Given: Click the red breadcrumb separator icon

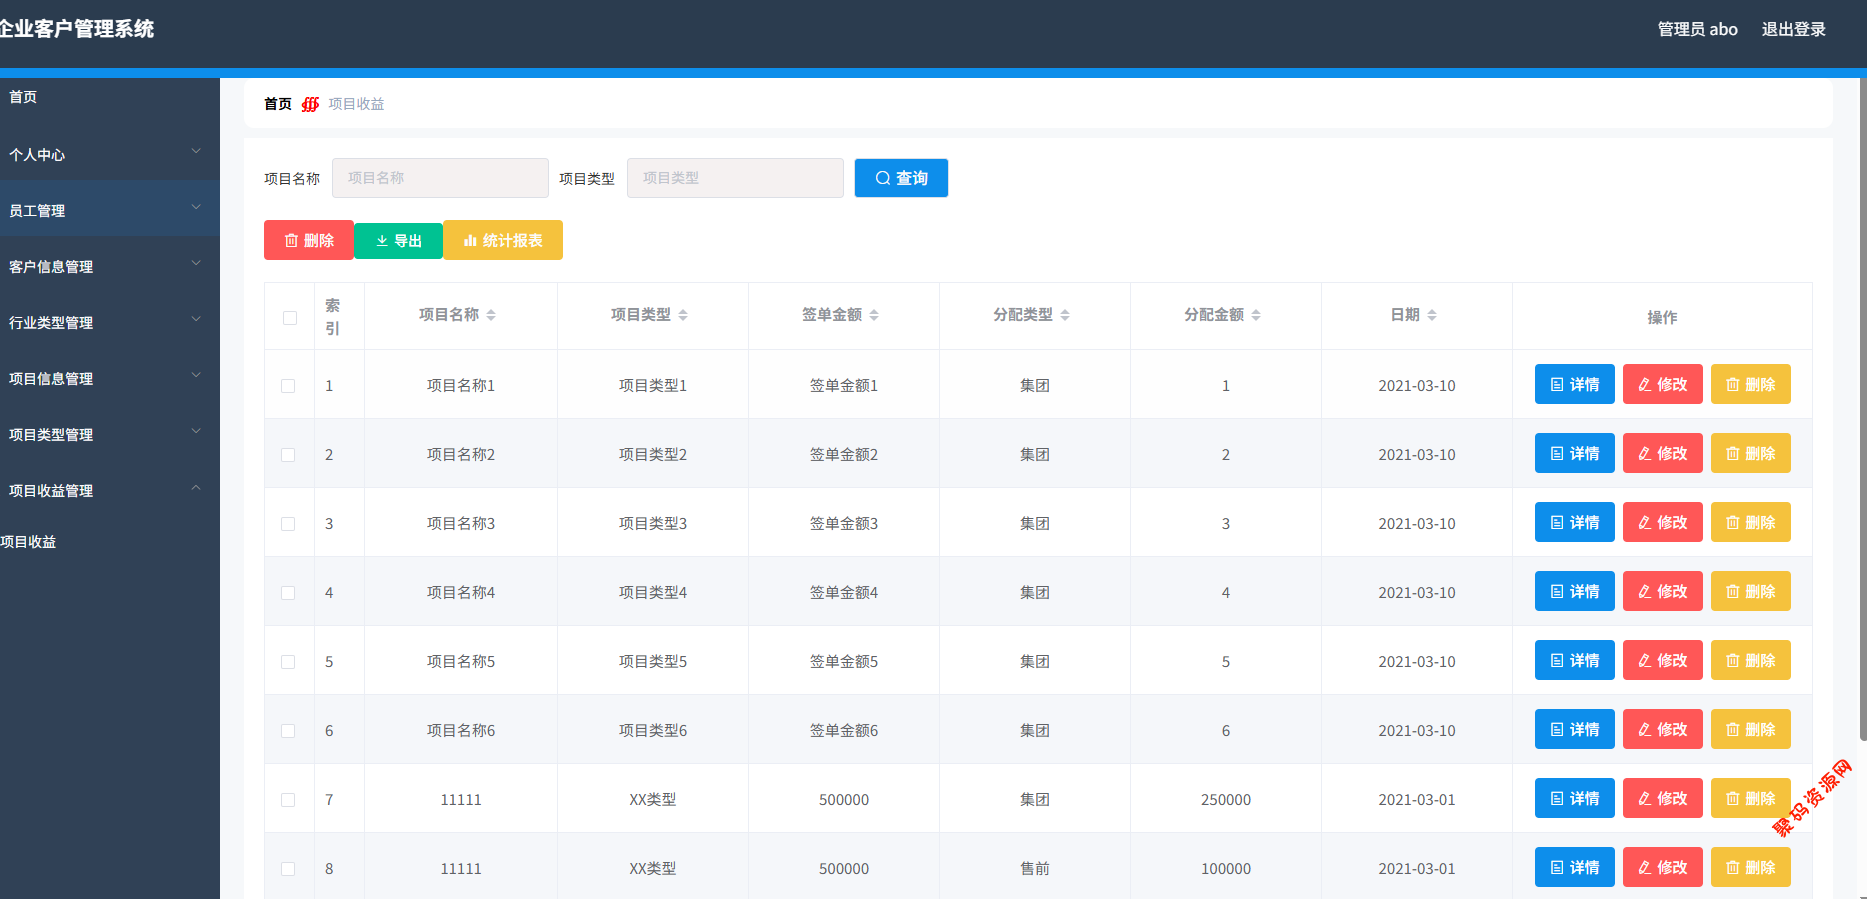Looking at the screenshot, I should (x=310, y=104).
